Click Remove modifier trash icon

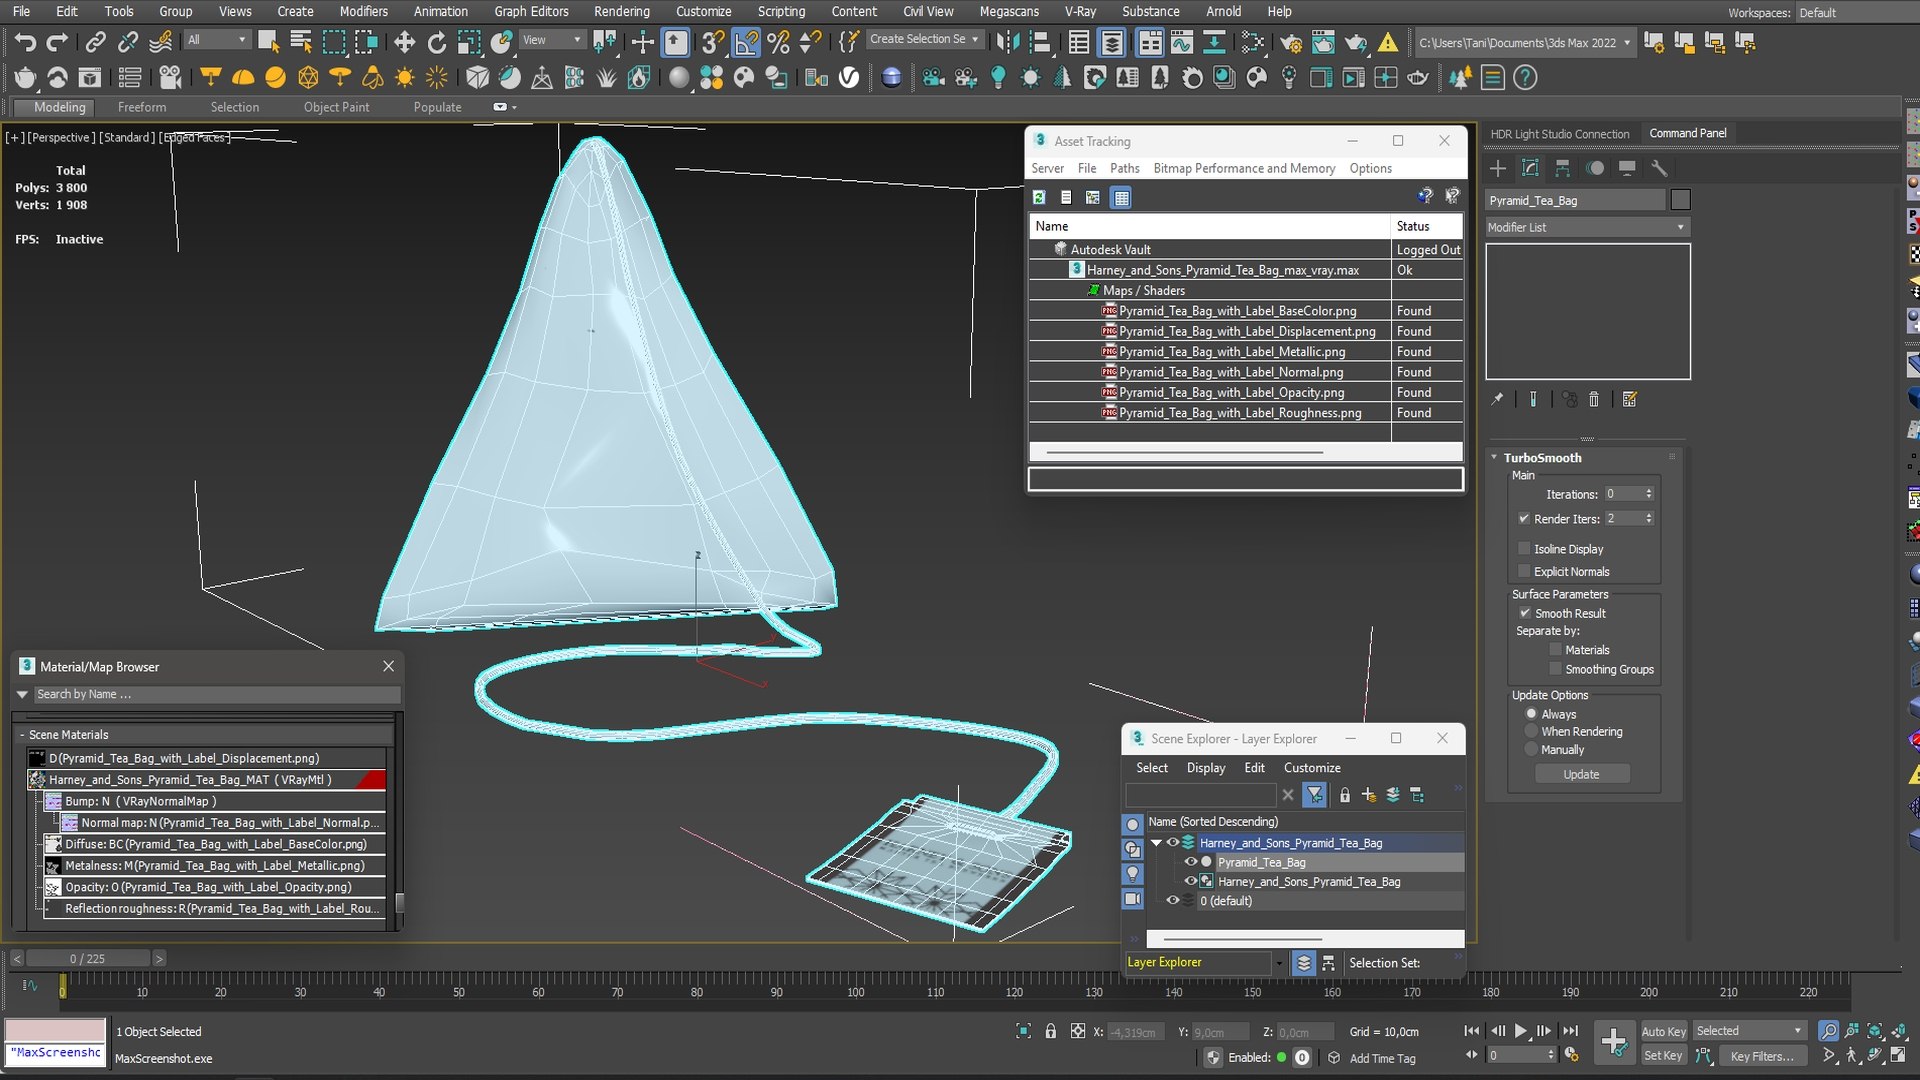1594,399
